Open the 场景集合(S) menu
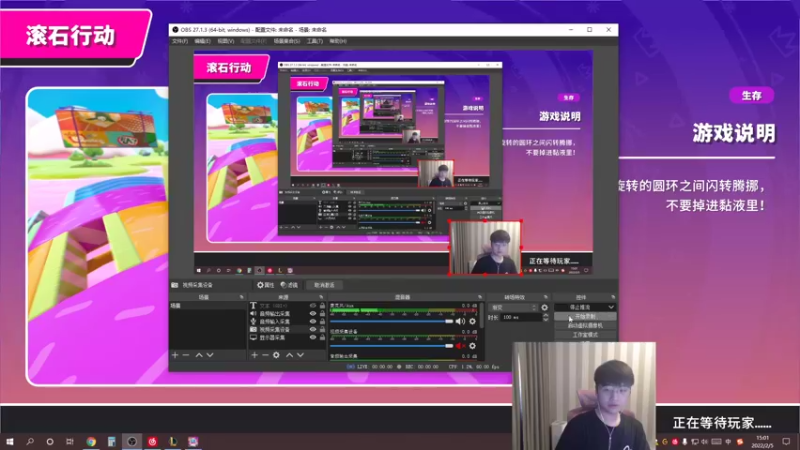This screenshot has width=800, height=450. pos(287,41)
